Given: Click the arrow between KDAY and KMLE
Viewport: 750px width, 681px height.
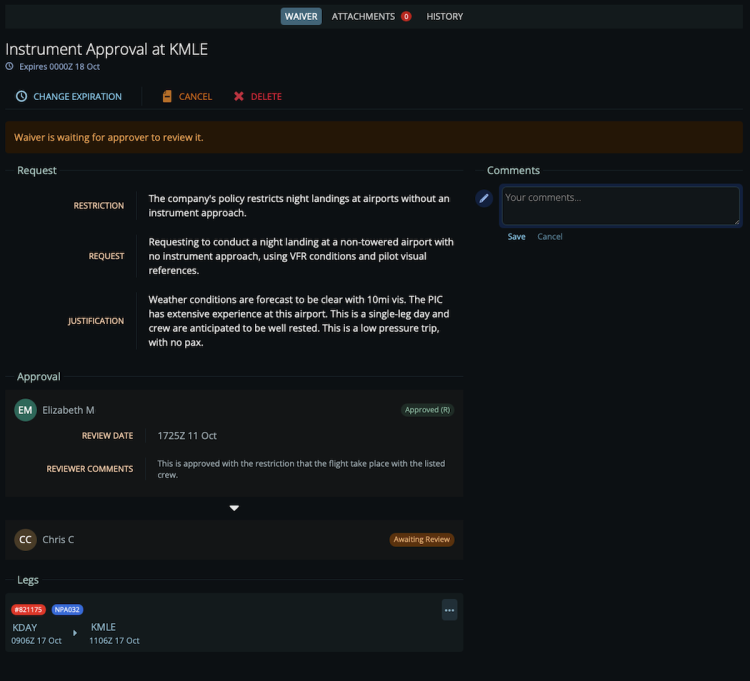Looking at the screenshot, I should pos(74,633).
